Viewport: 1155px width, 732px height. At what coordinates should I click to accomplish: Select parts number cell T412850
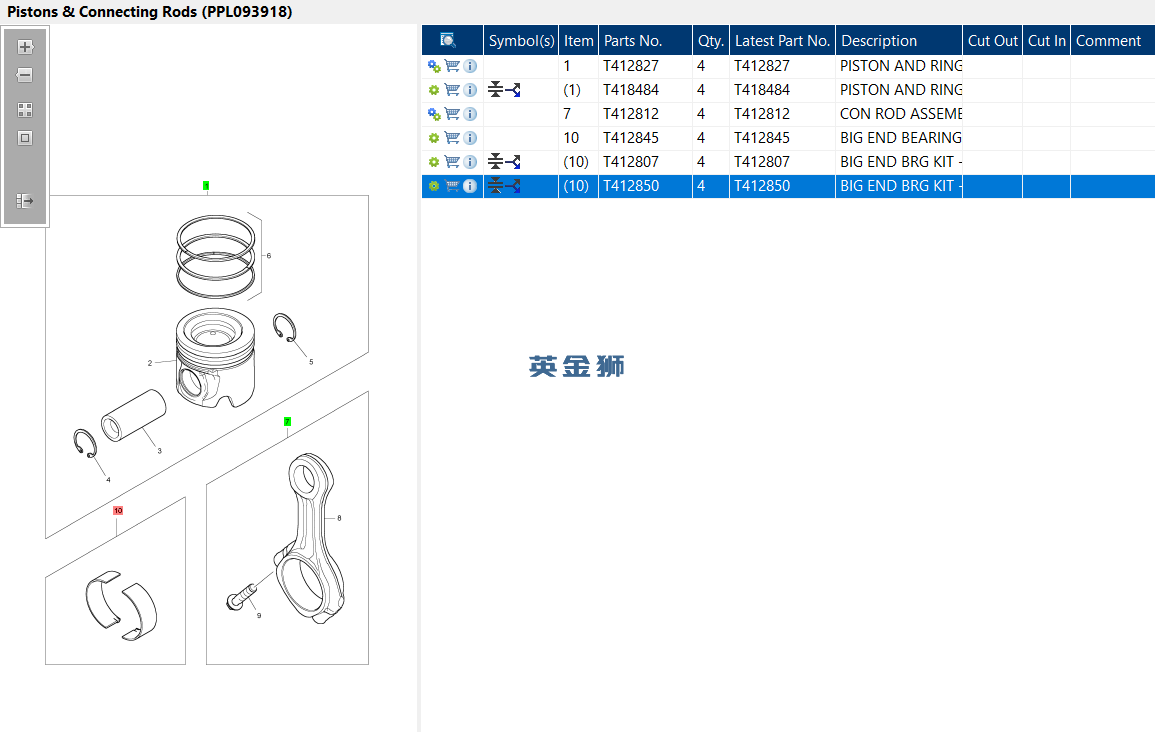point(645,186)
